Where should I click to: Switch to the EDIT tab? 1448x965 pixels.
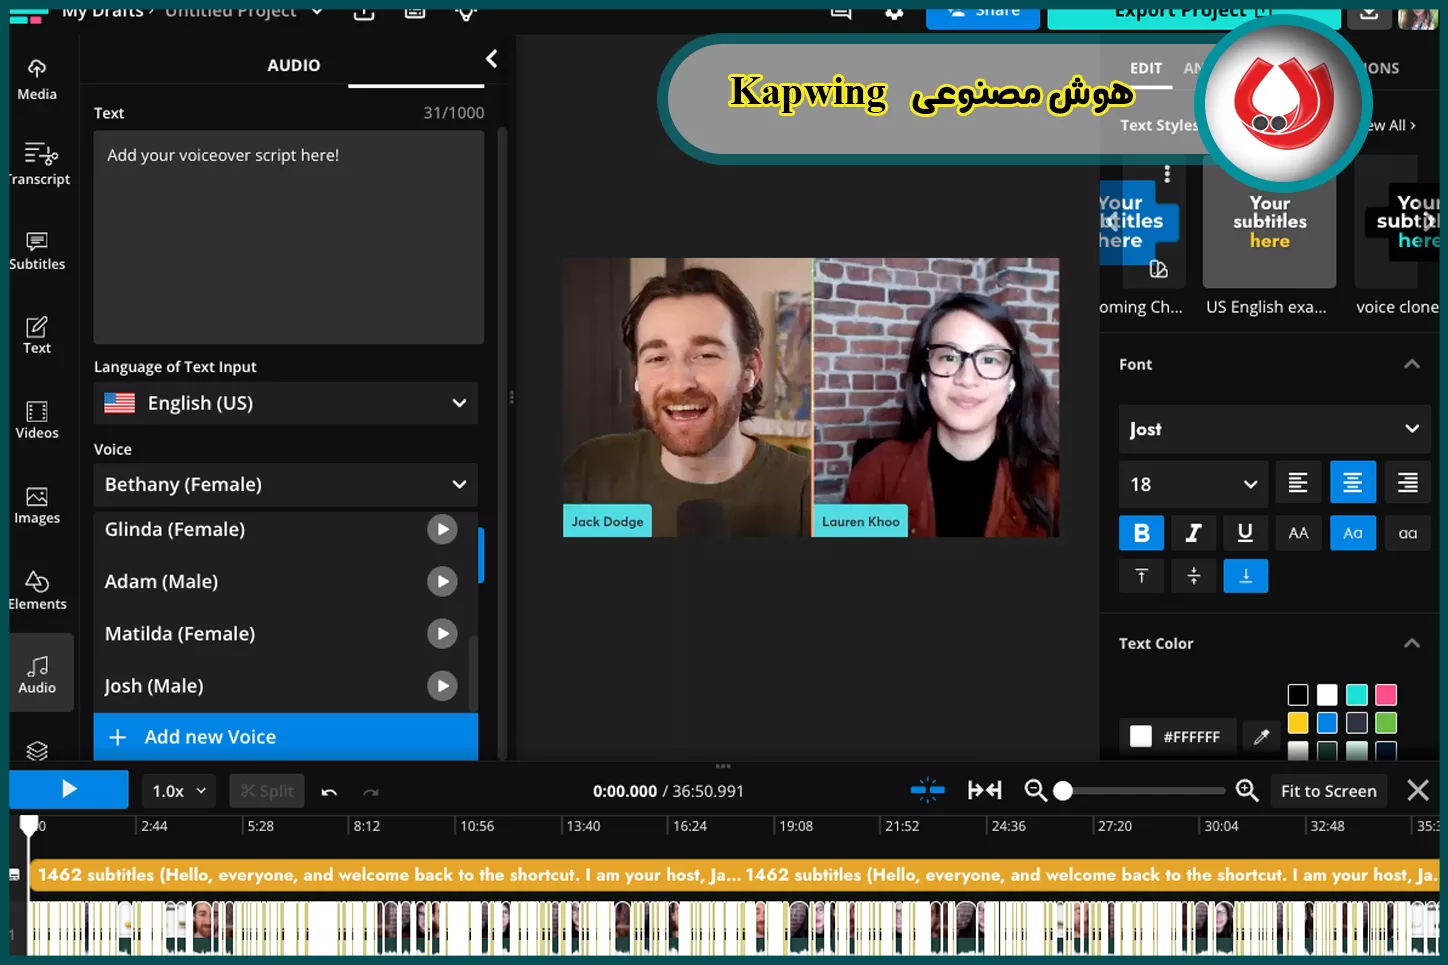pyautogui.click(x=1146, y=68)
